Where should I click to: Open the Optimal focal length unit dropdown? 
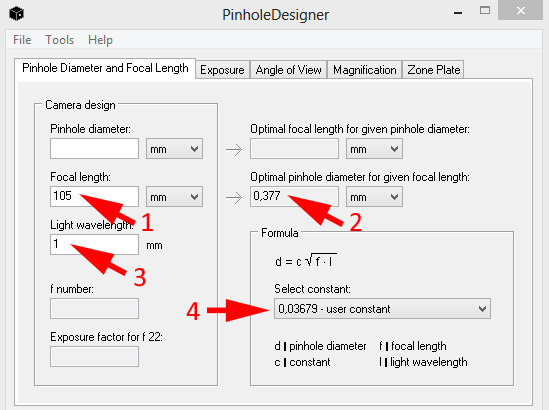point(374,149)
